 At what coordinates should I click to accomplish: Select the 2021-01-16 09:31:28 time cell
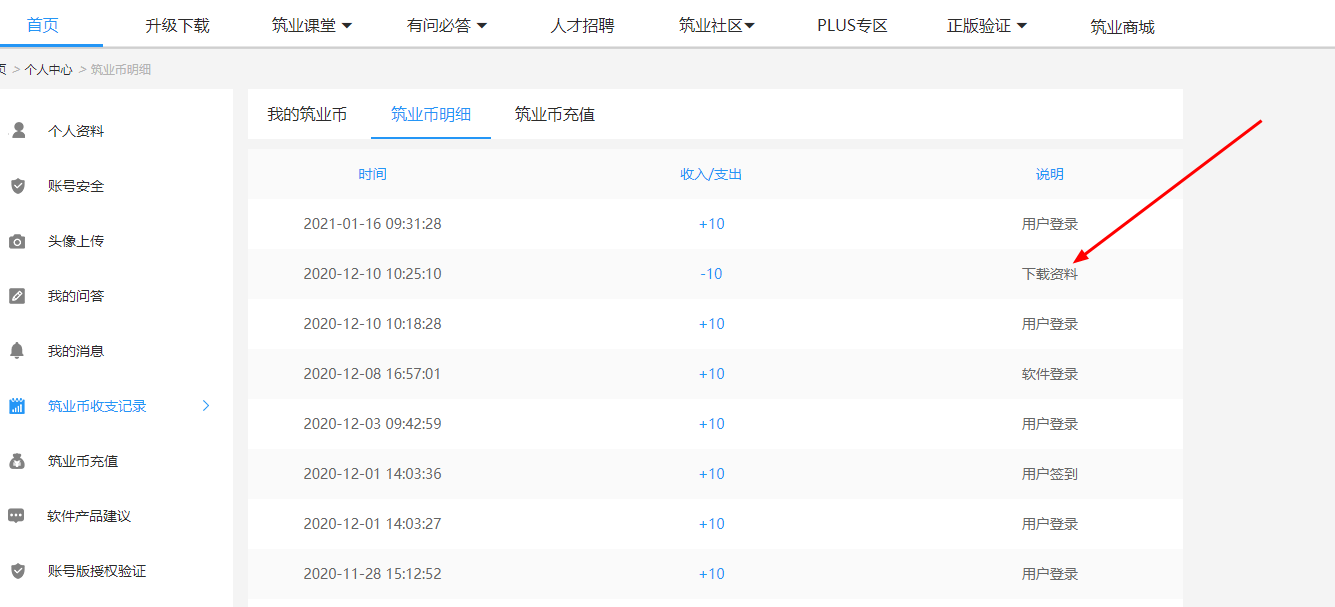[x=372, y=224]
